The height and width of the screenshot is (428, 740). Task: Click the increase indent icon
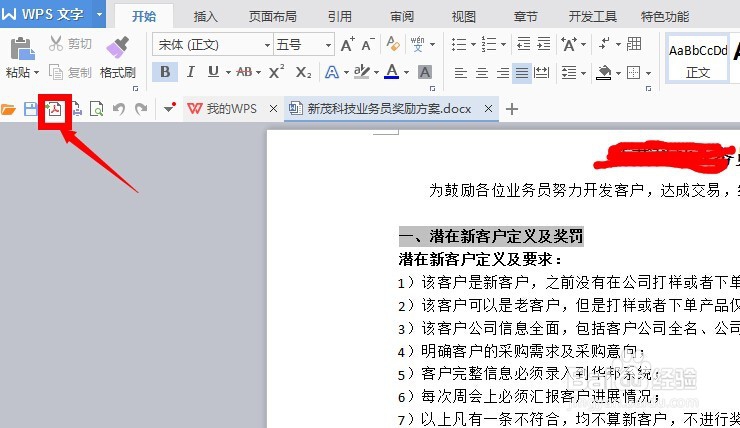(x=544, y=44)
